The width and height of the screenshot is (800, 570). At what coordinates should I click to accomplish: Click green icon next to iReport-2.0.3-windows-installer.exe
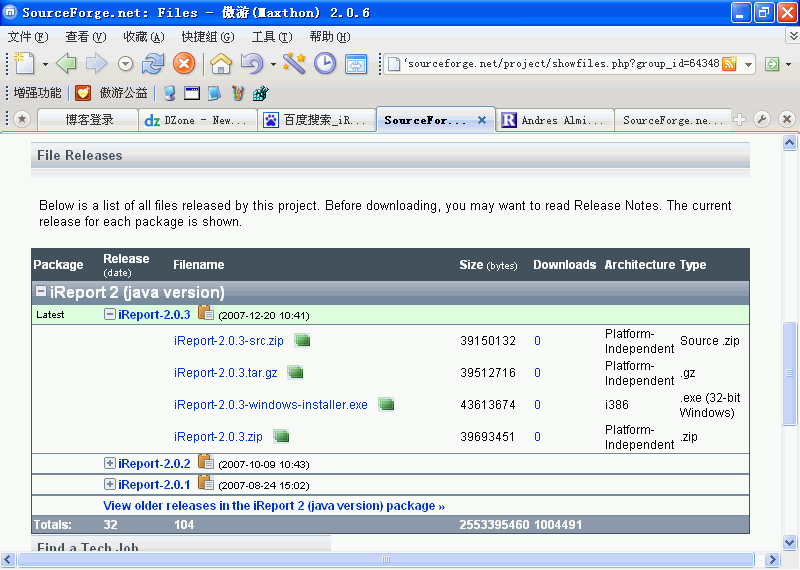pos(386,405)
